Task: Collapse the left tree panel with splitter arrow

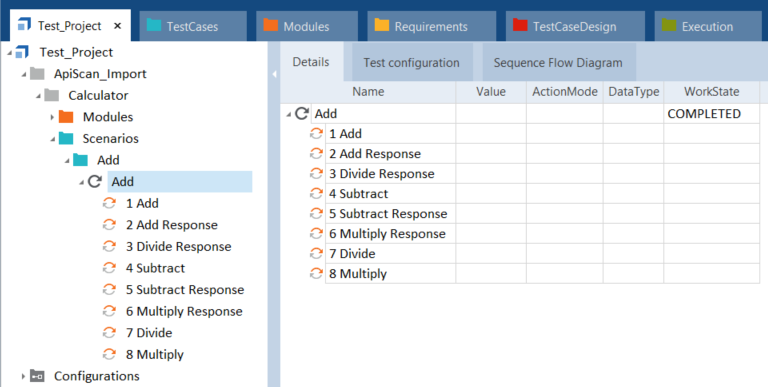Action: click(274, 74)
